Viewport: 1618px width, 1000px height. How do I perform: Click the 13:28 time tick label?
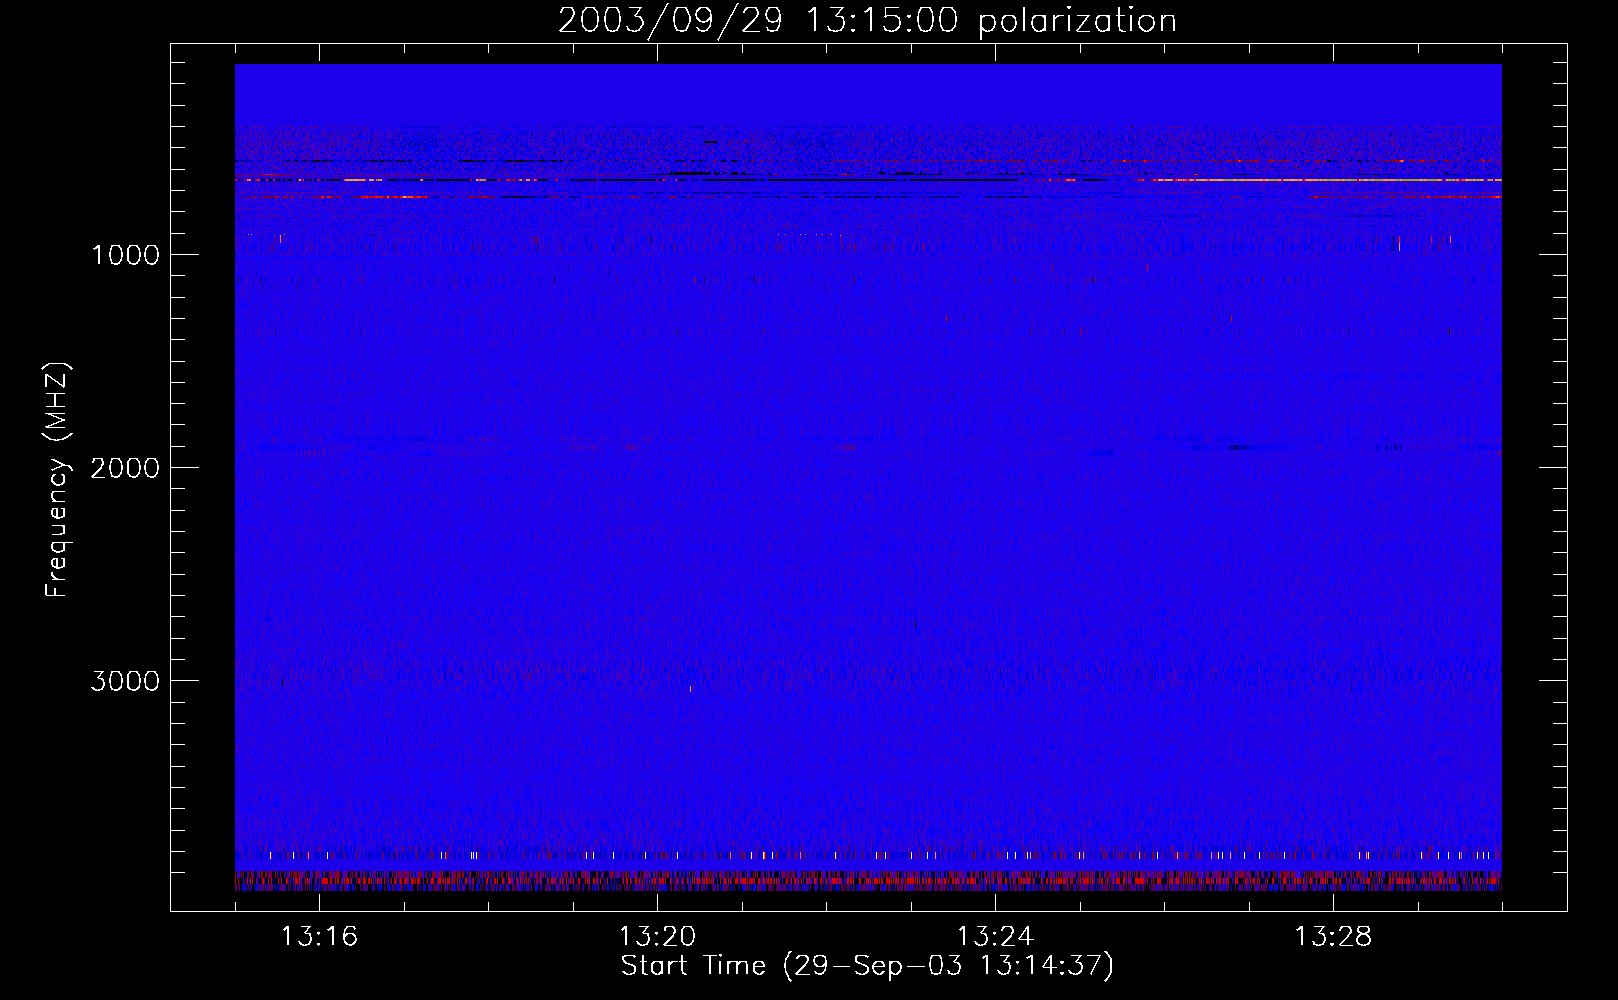[x=1333, y=937]
